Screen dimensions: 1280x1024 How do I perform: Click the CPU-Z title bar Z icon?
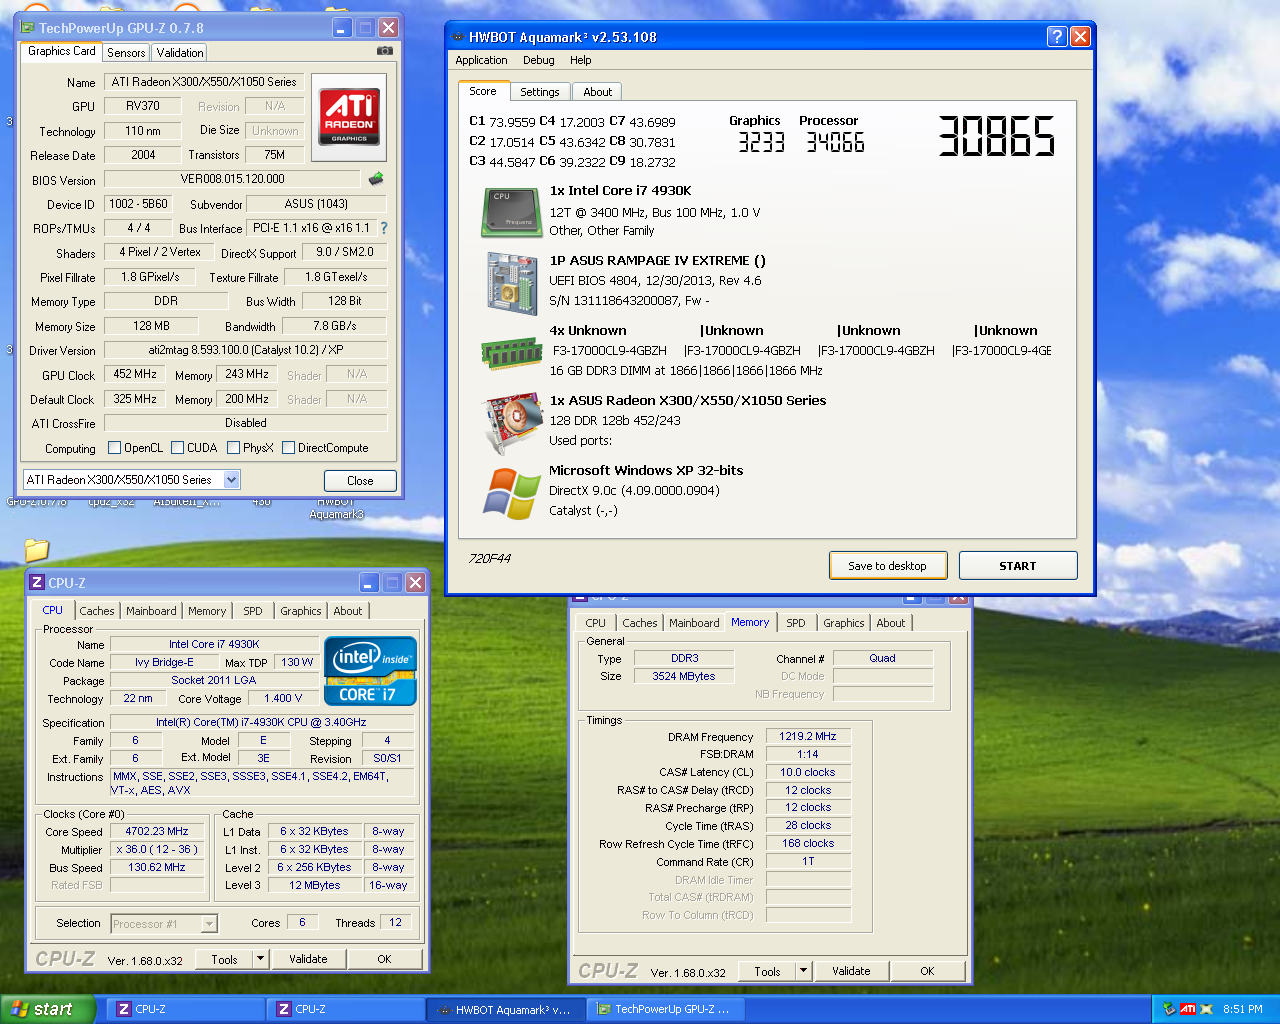pyautogui.click(x=36, y=582)
